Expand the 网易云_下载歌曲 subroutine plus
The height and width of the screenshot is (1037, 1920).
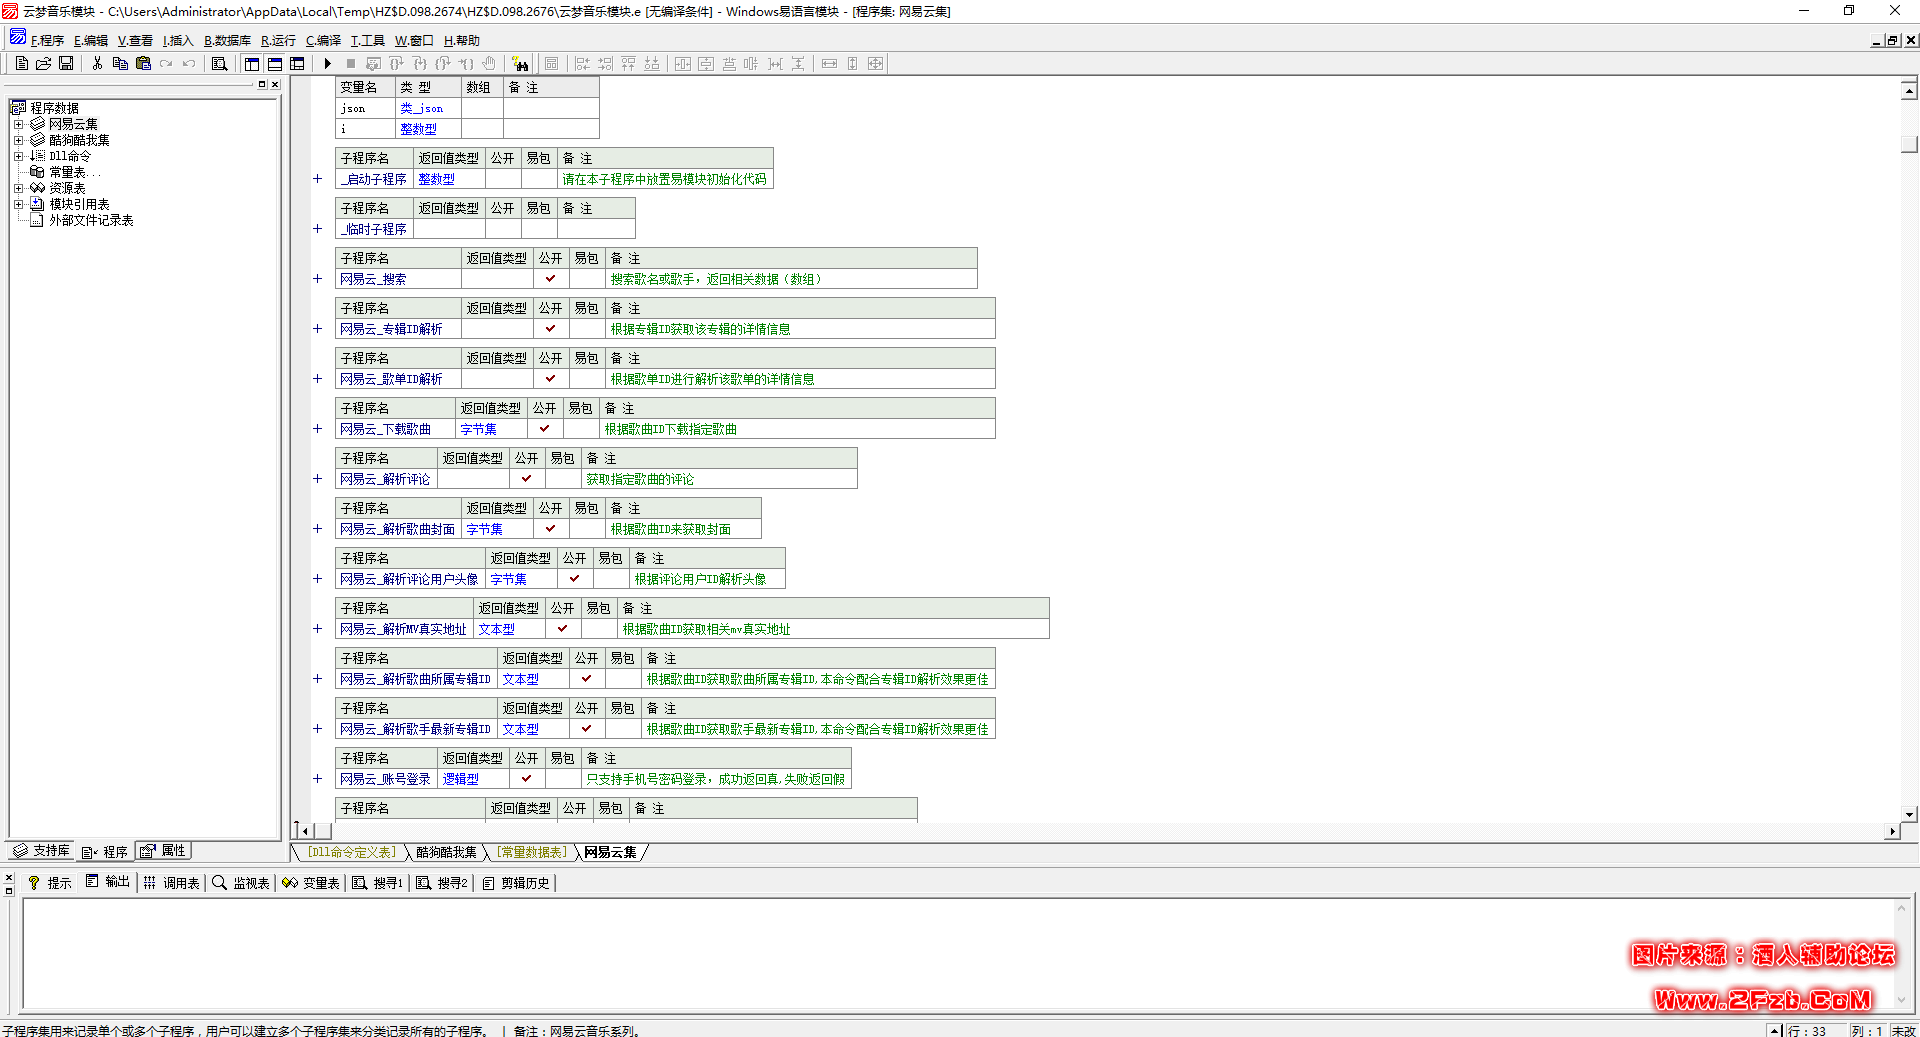317,429
